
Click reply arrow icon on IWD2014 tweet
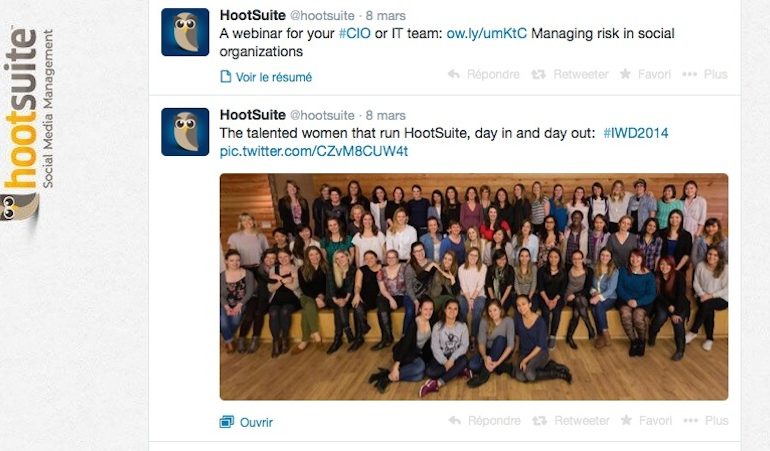[x=455, y=421]
